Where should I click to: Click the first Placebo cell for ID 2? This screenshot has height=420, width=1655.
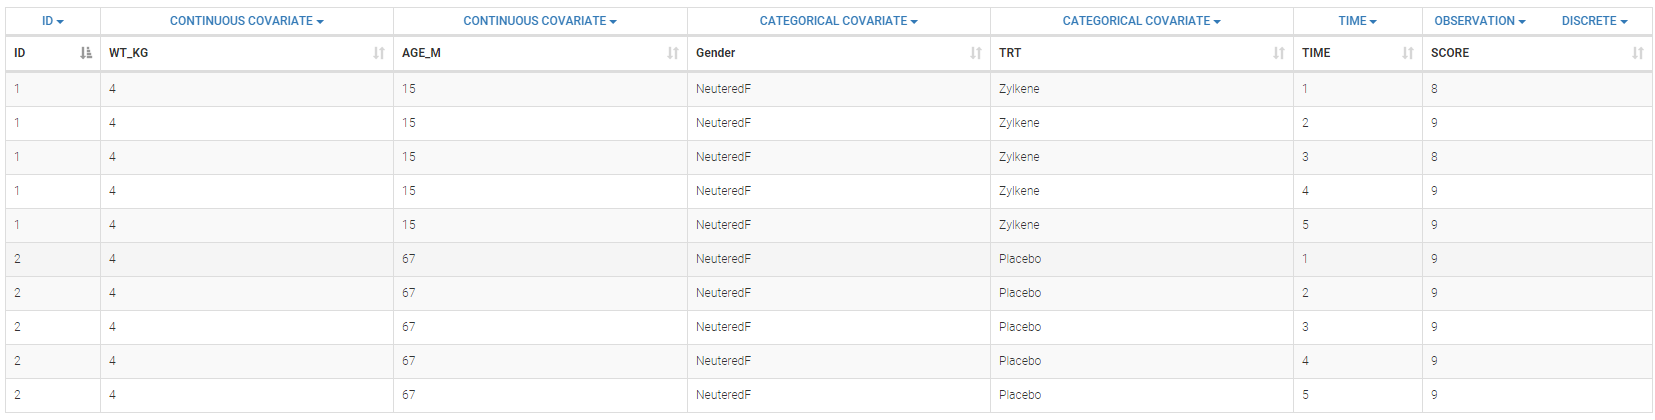(x=1020, y=259)
